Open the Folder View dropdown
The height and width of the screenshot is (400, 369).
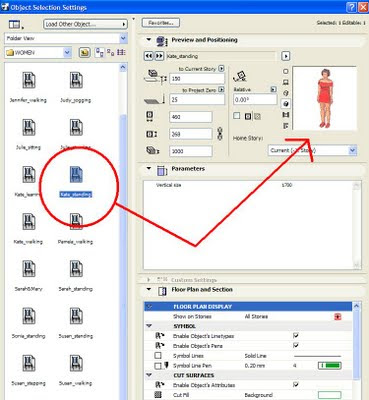66,38
